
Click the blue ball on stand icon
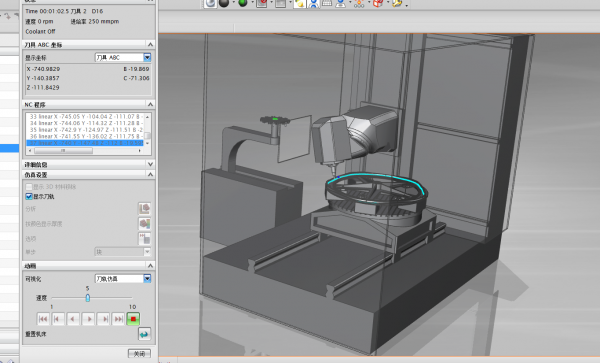(340, 3)
